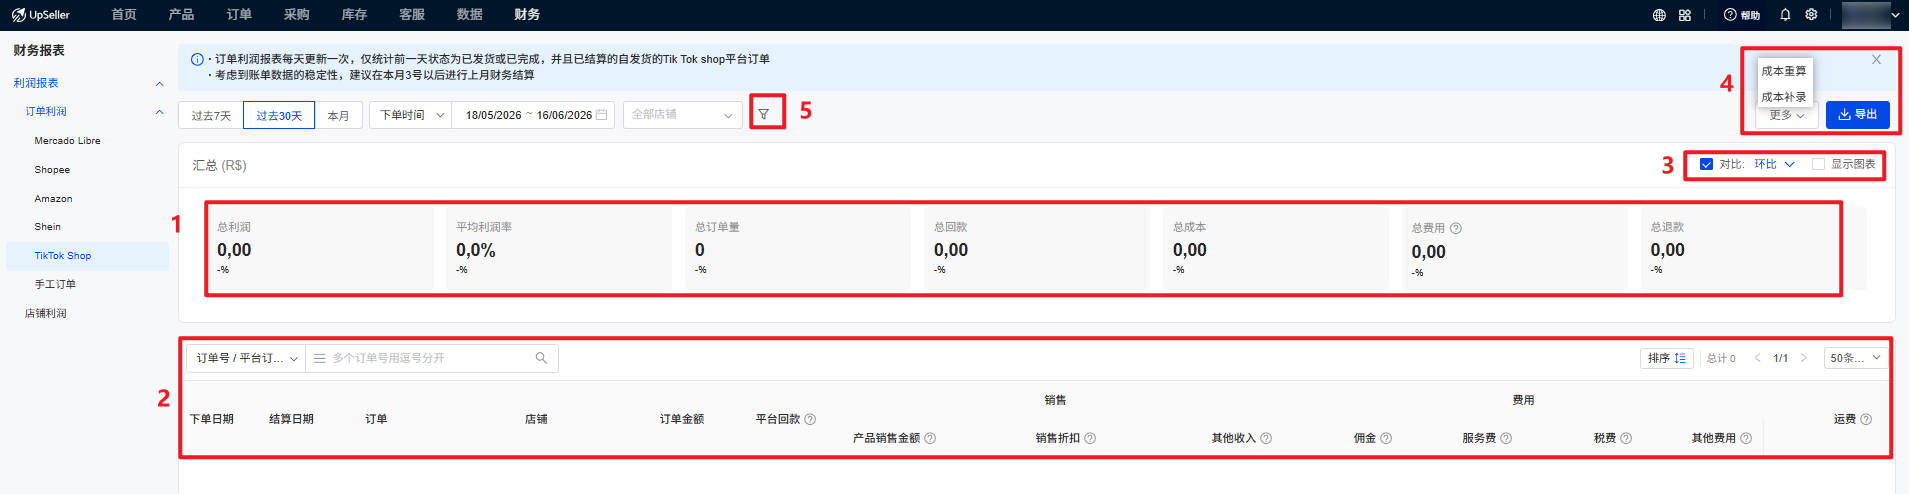Click help icon next to 销售折扣
The width and height of the screenshot is (1909, 494).
coord(1090,438)
